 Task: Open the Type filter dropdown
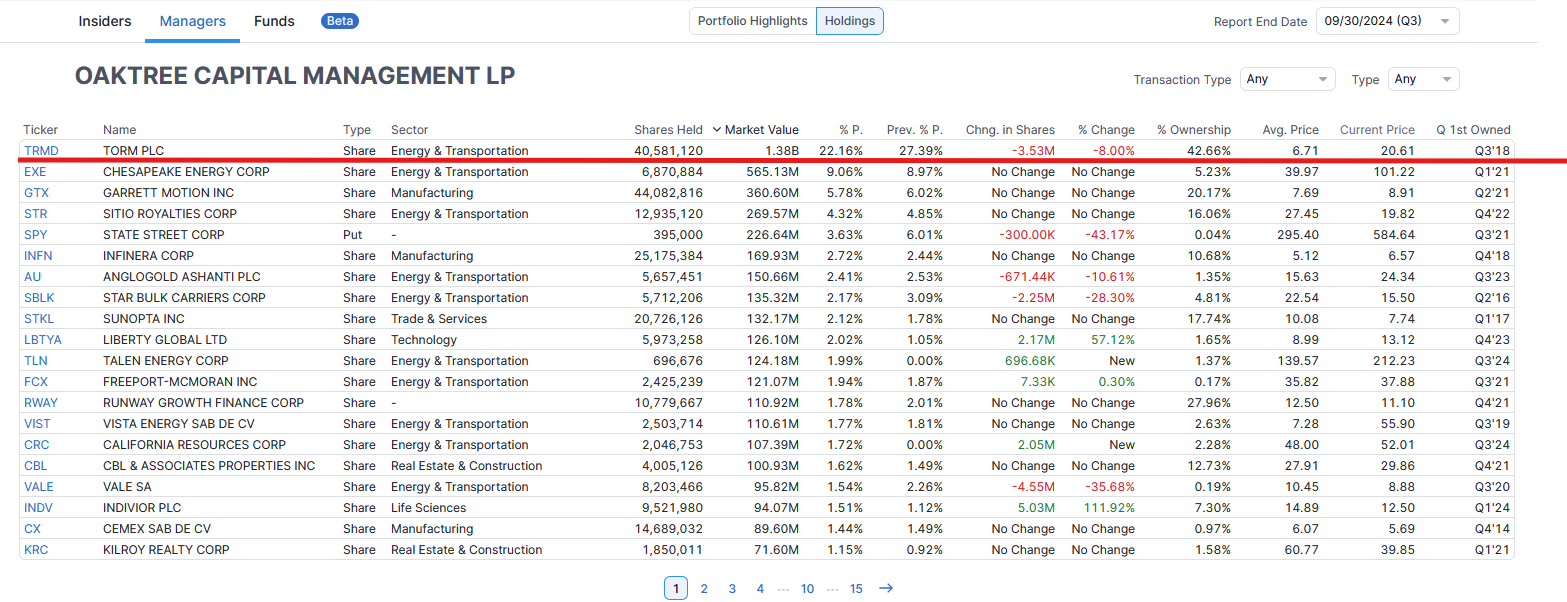click(x=1423, y=79)
